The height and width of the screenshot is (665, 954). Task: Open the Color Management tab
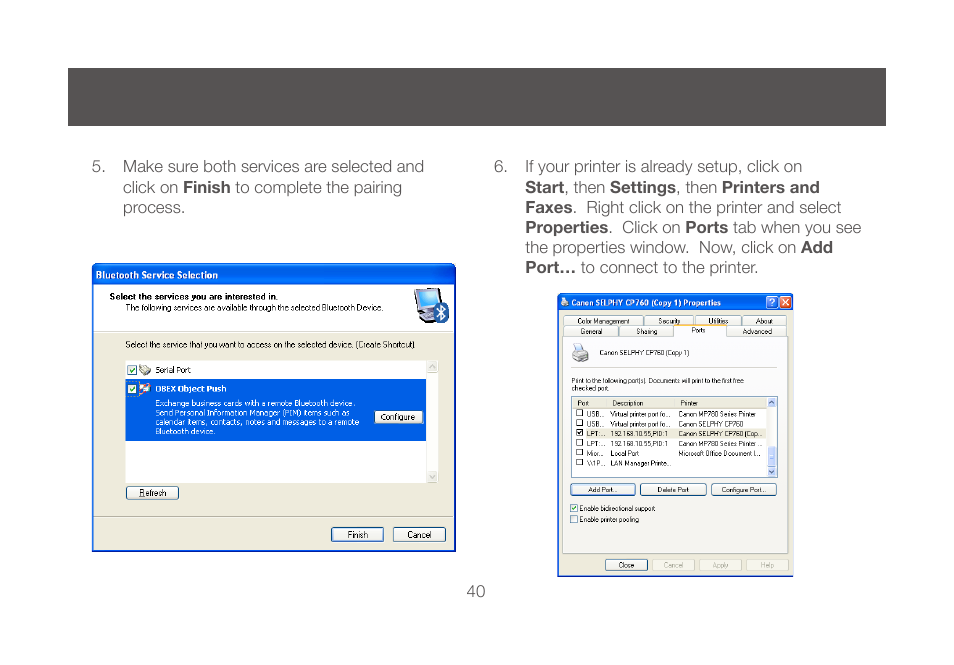[x=603, y=321]
